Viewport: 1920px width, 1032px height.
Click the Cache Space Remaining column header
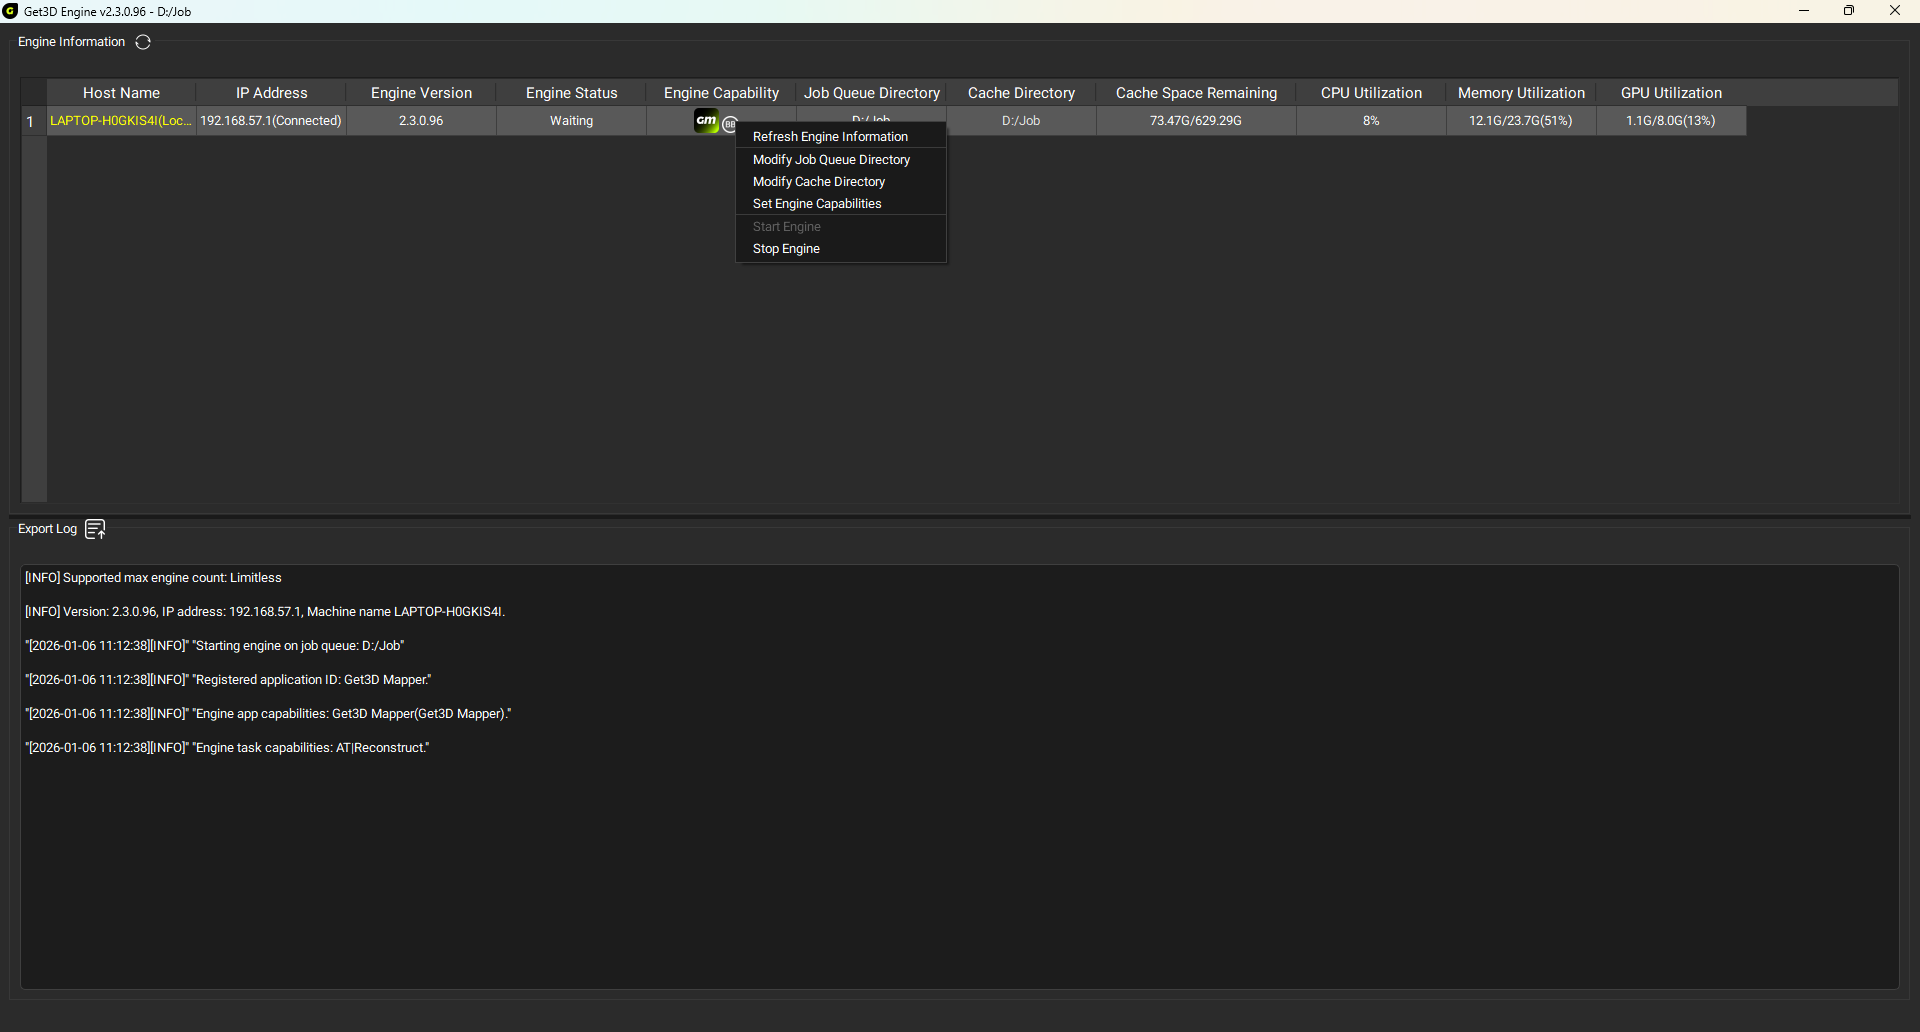tap(1196, 93)
